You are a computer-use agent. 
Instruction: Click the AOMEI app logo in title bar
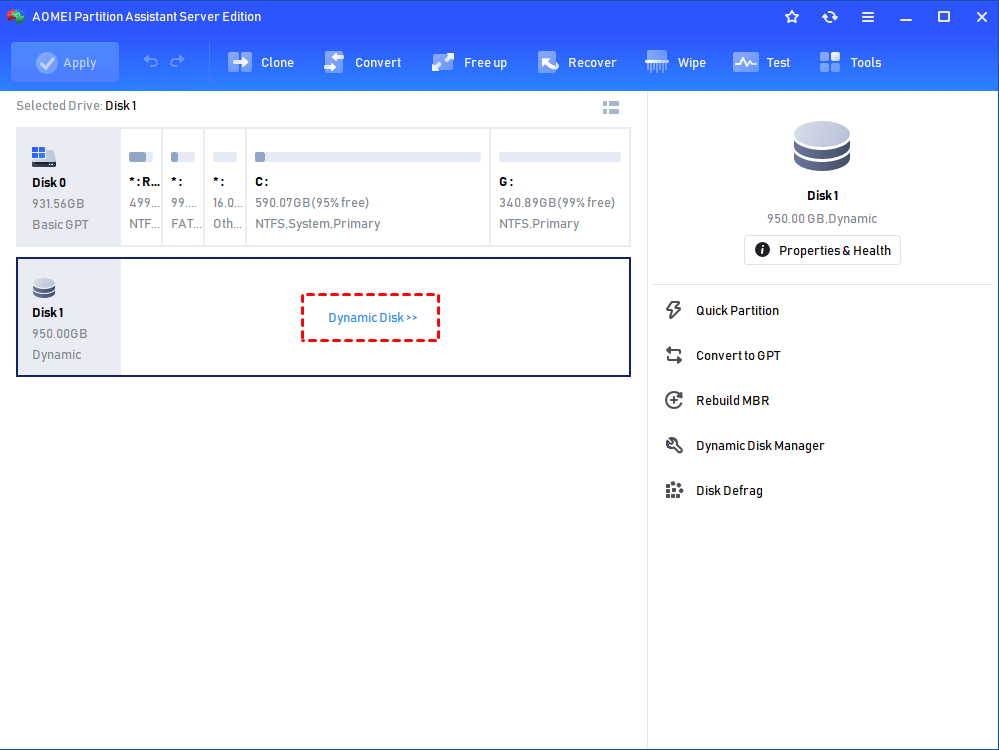coord(15,17)
